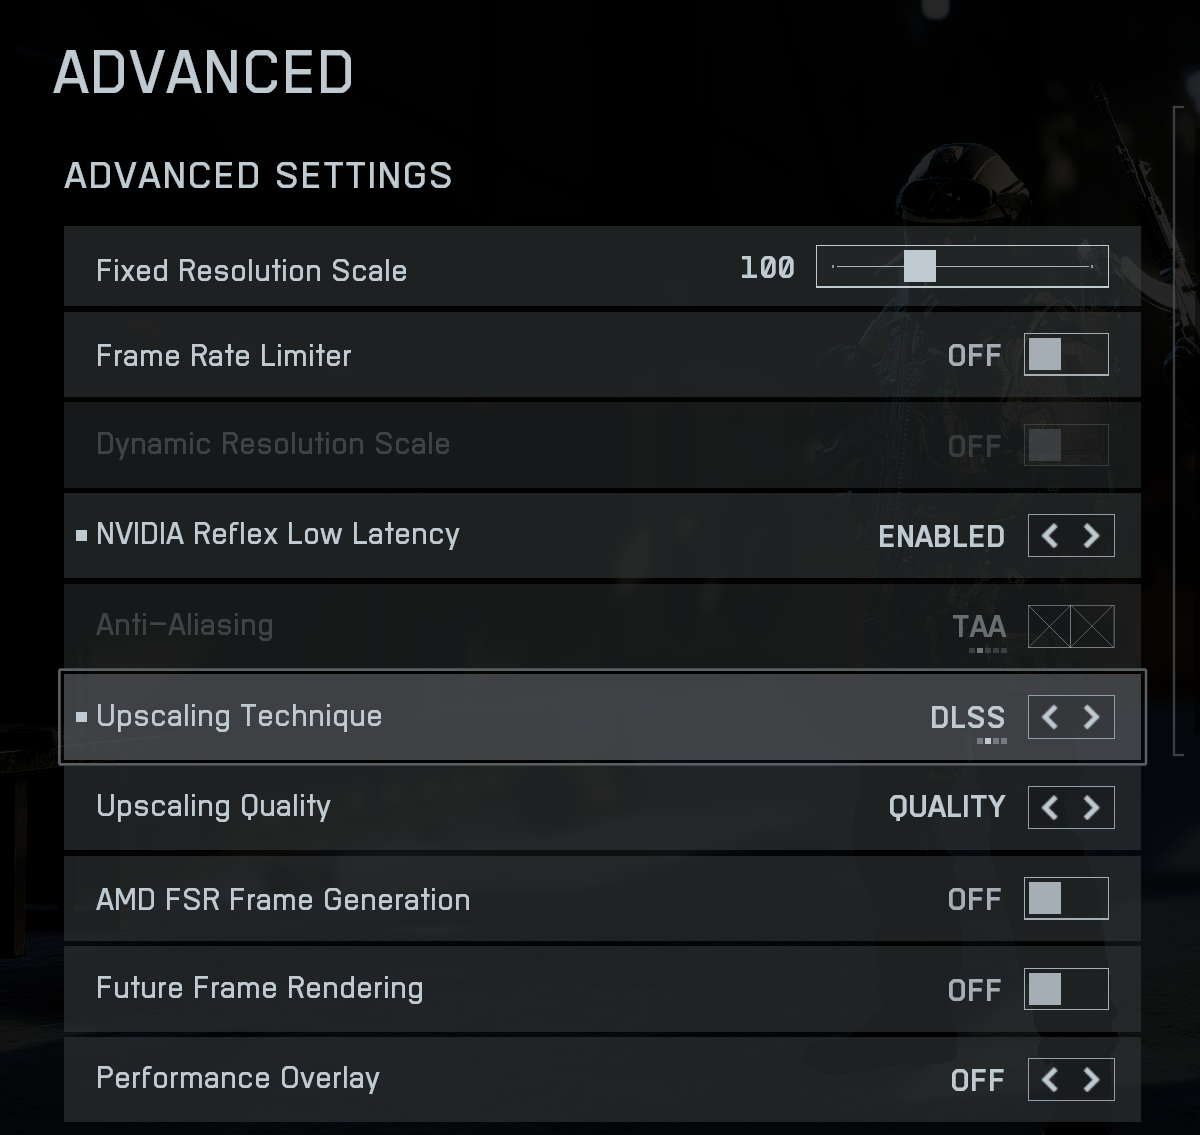Select the Upscaling Technique settings row label
Viewport: 1200px width, 1135px height.
coord(239,716)
